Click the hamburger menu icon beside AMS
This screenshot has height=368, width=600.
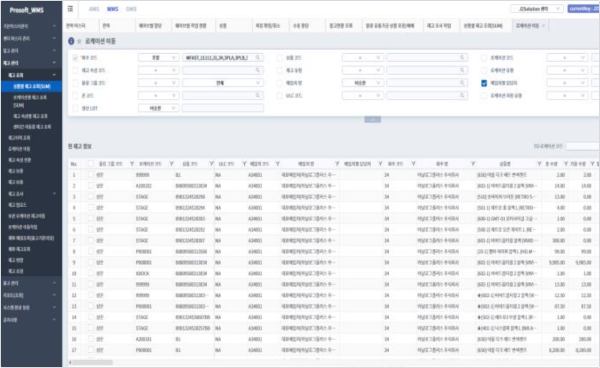pyautogui.click(x=70, y=8)
